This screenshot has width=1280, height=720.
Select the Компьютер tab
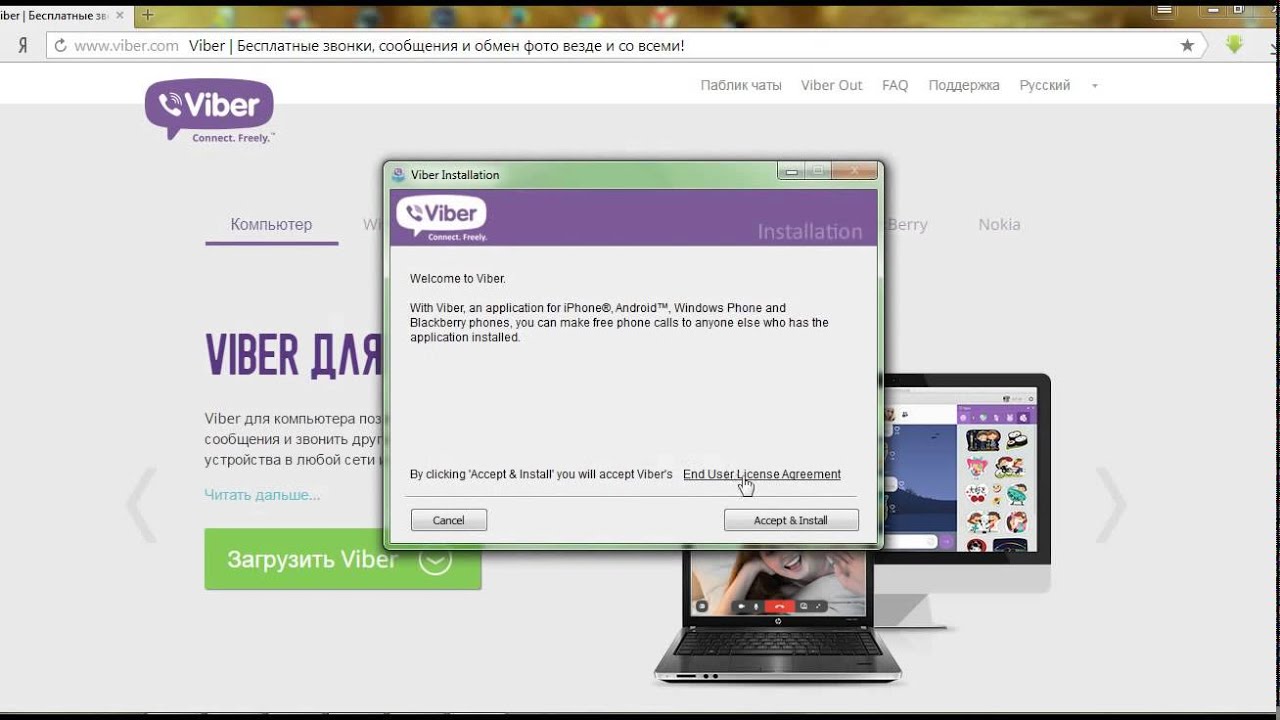click(271, 225)
